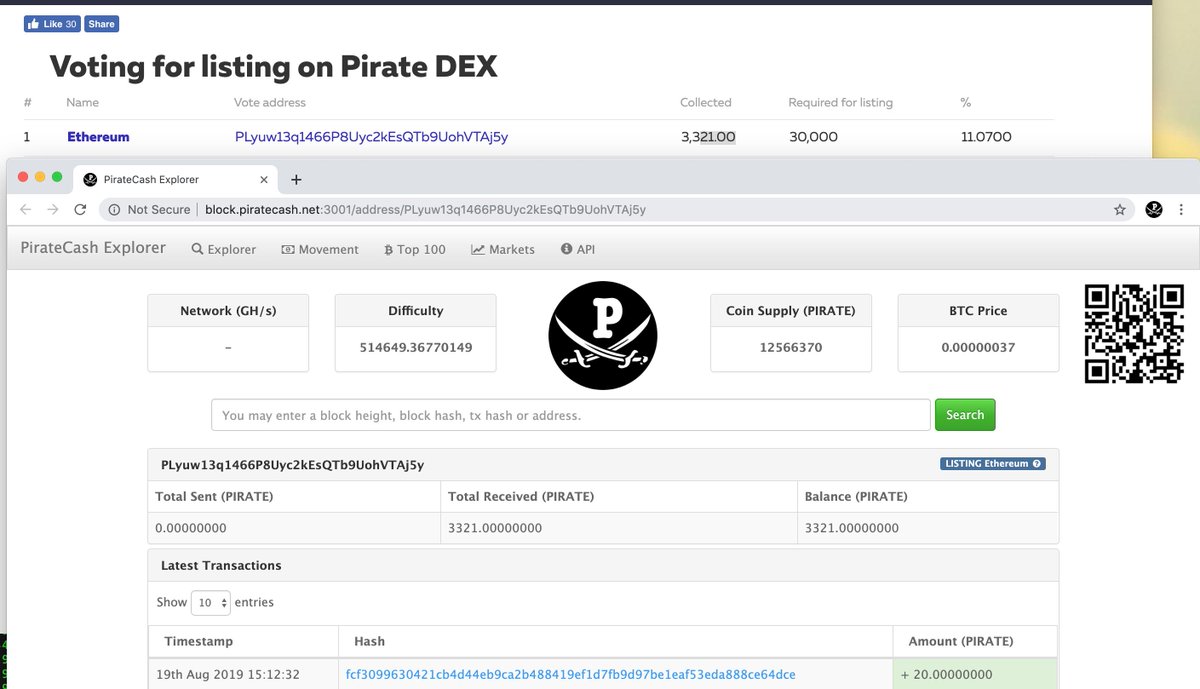Open transaction hash fcf3099630421cb4 link

tap(571, 675)
